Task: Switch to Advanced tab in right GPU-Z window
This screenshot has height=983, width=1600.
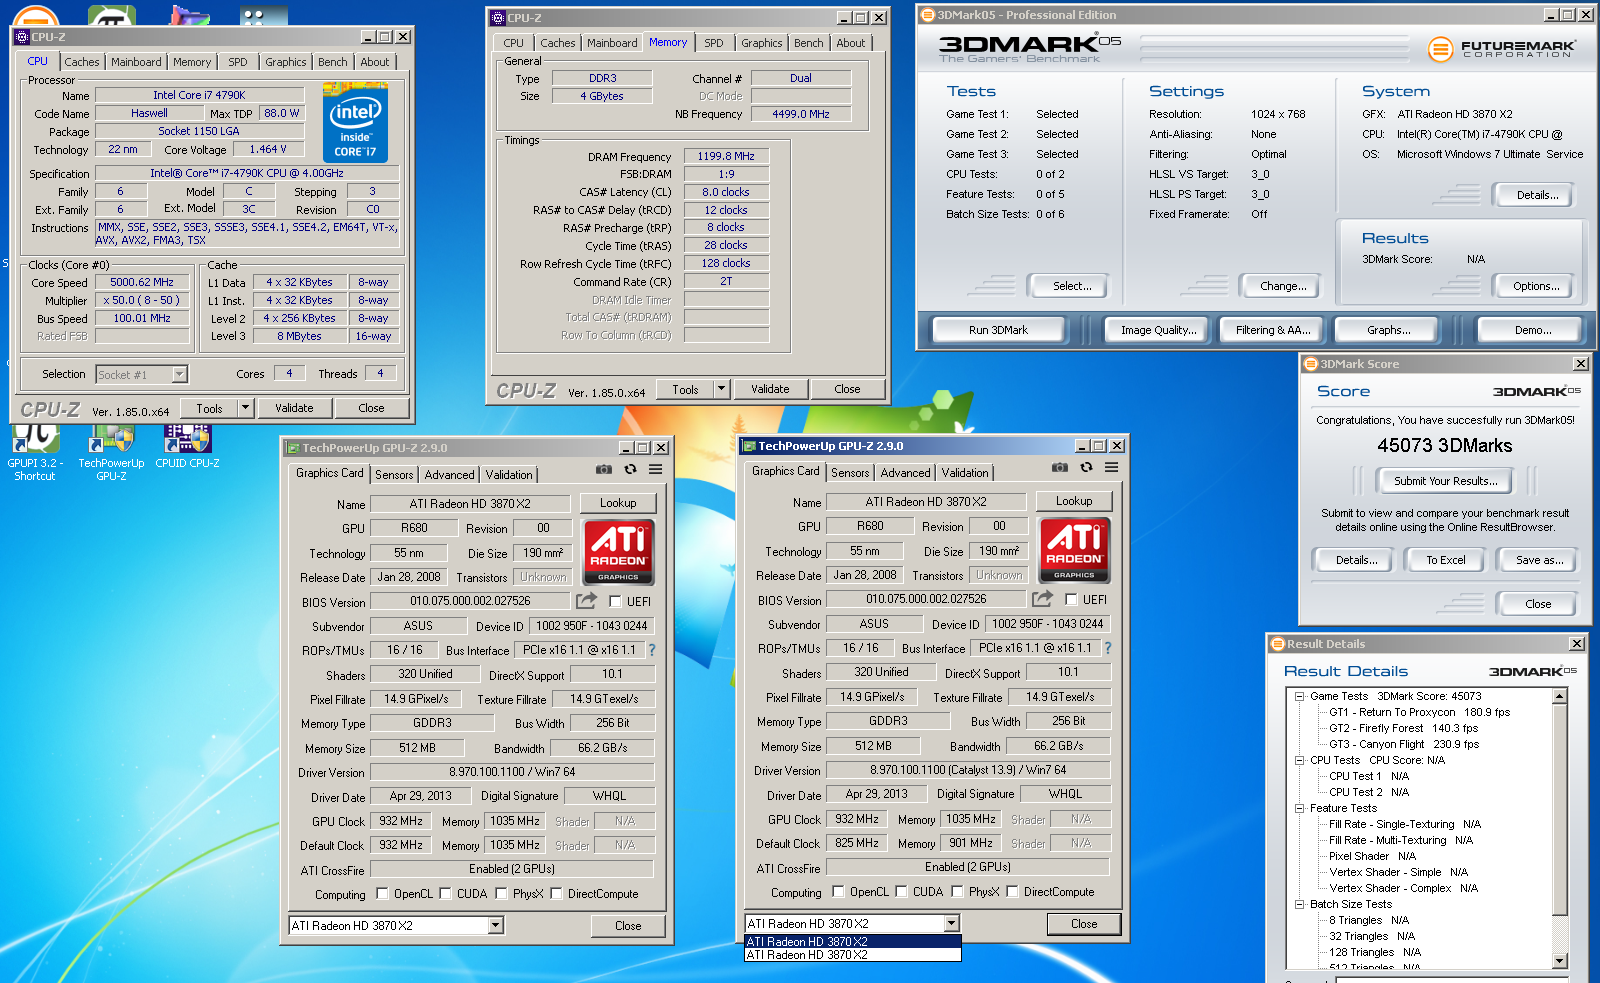Action: (x=906, y=473)
